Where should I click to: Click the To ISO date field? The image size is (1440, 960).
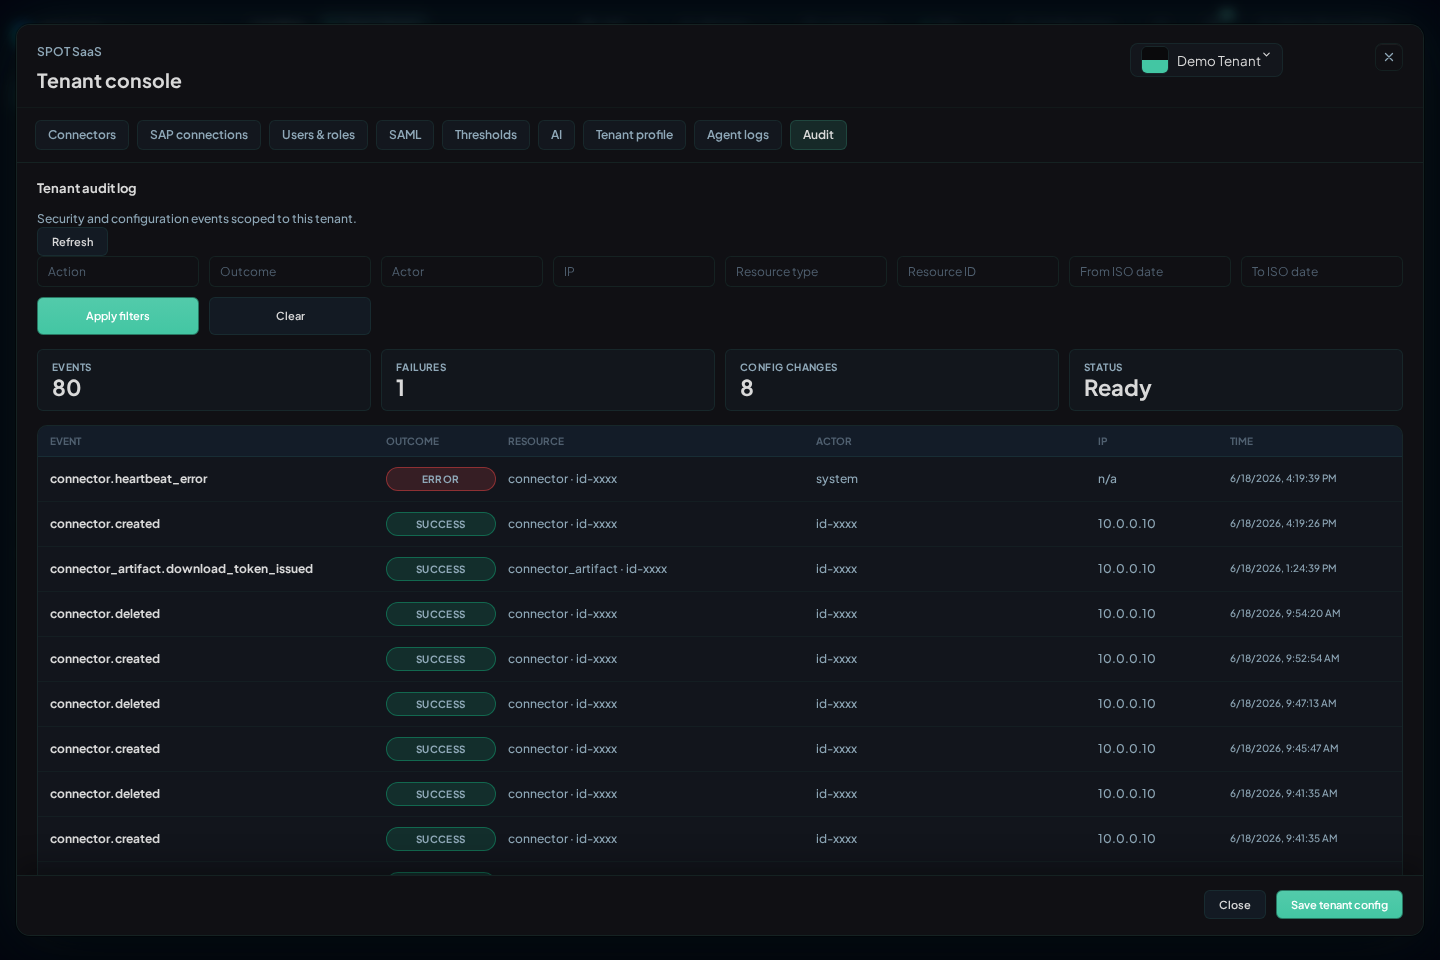coord(1322,272)
